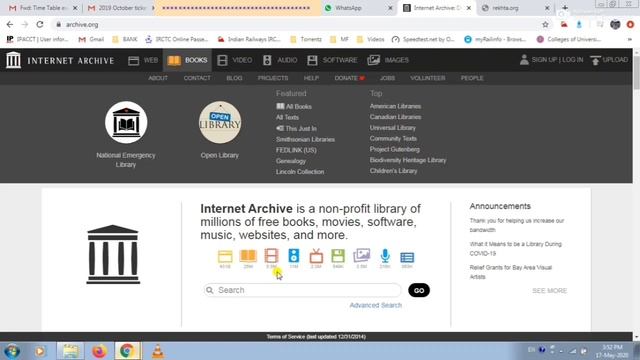Open the Projects link
The height and width of the screenshot is (360, 640).
273,78
